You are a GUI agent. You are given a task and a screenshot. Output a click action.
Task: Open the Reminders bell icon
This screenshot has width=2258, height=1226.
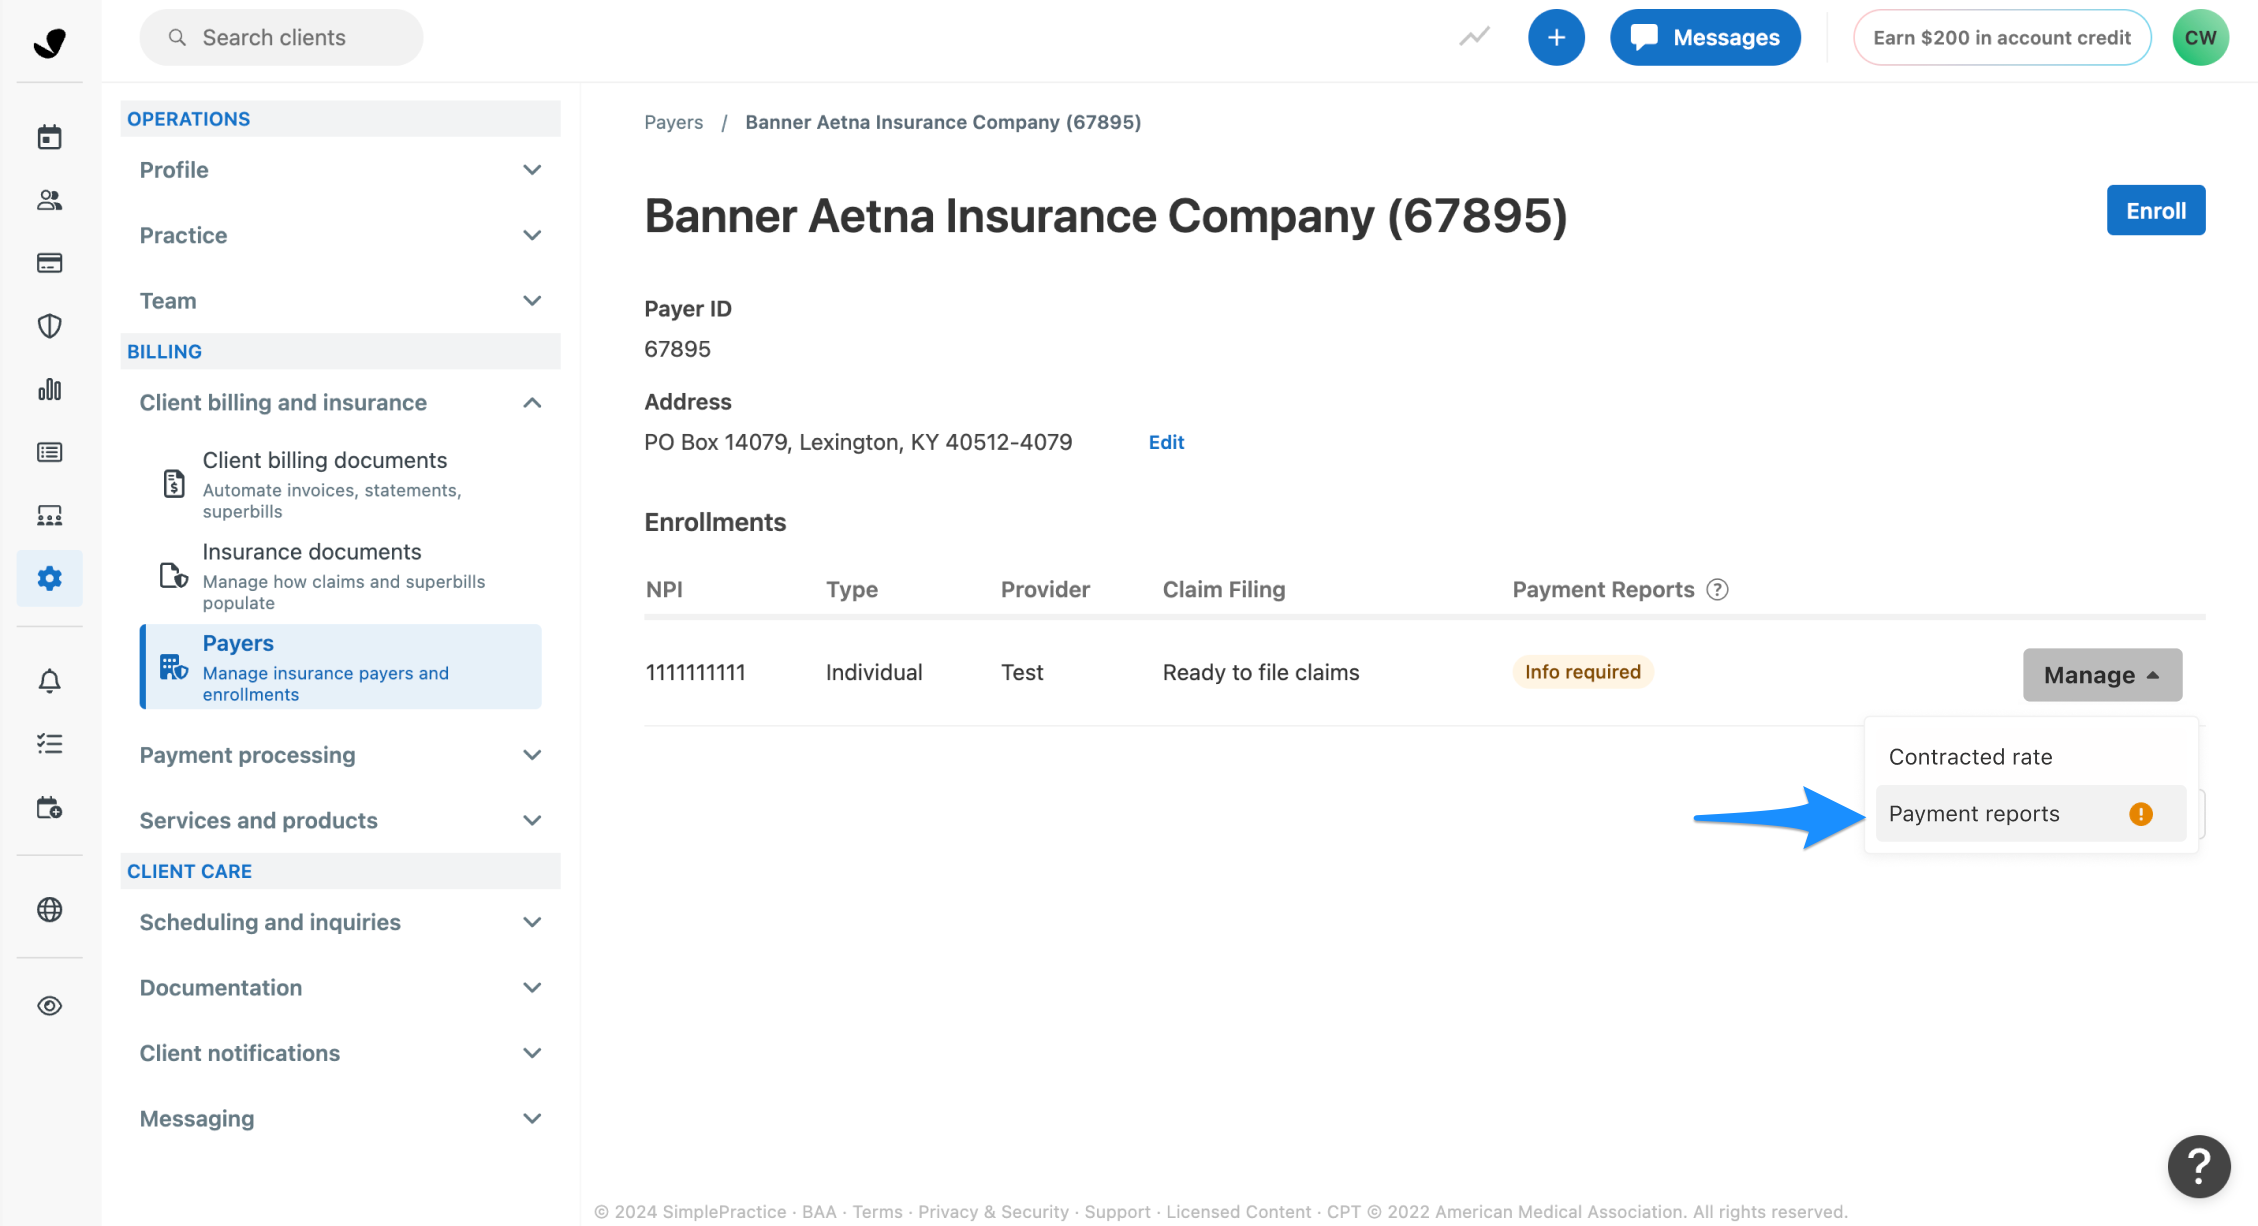point(49,681)
